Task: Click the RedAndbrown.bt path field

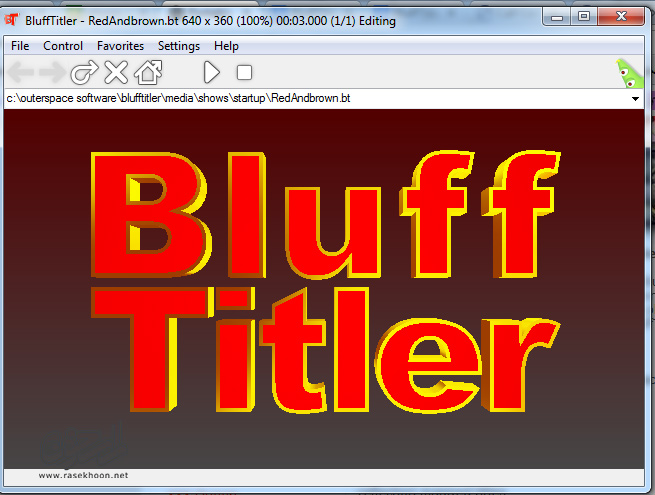Action: 323,99
